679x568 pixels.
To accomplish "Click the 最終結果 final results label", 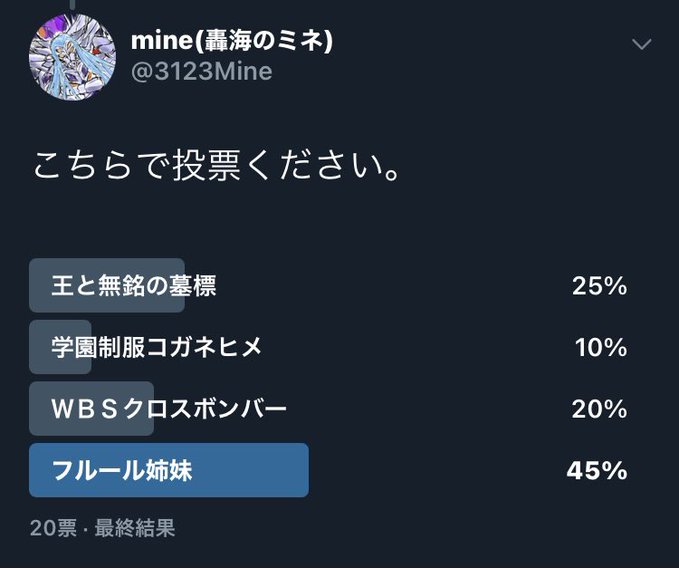I will pyautogui.click(x=135, y=528).
